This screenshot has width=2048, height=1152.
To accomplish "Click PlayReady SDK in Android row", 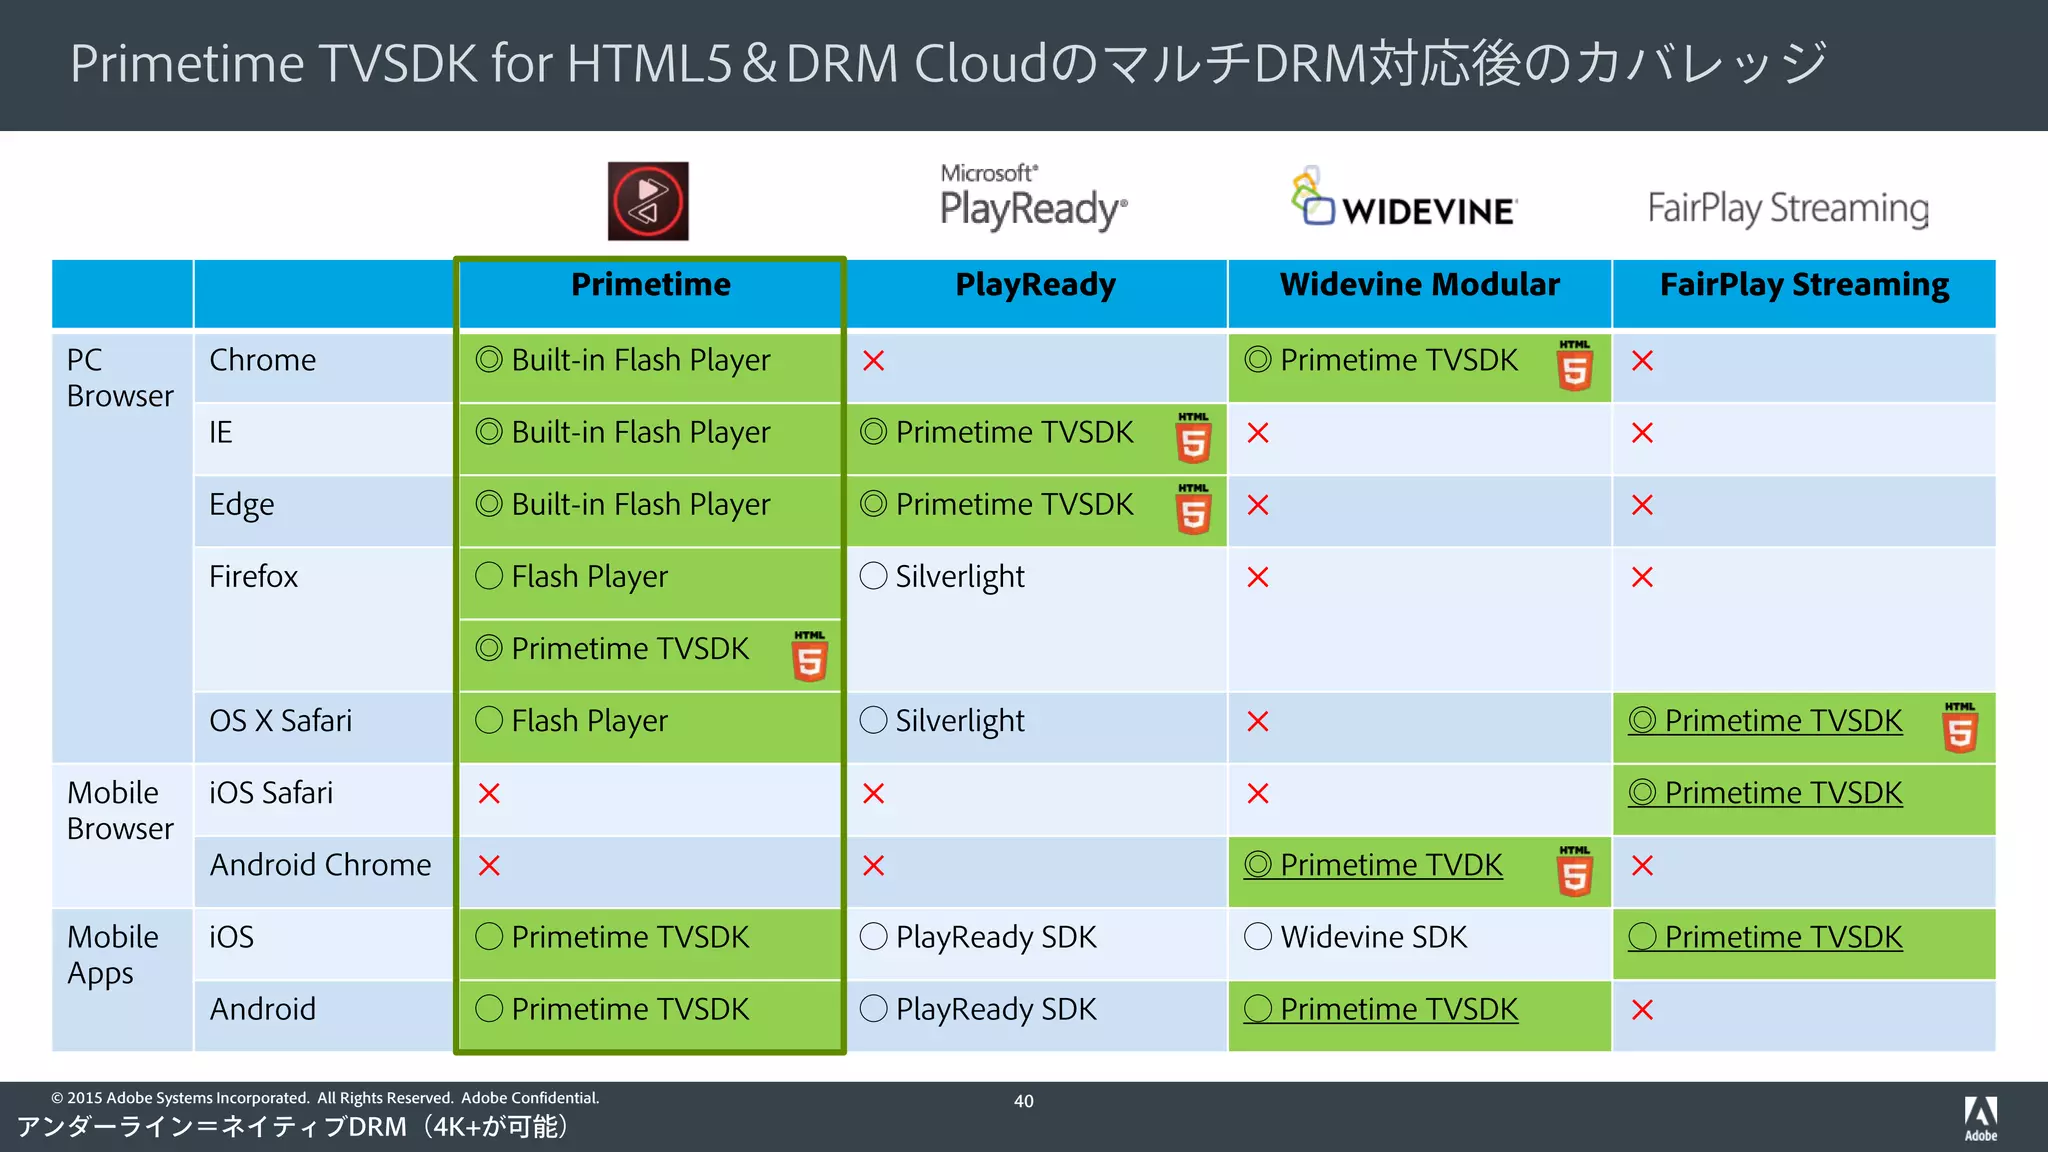I will [996, 1009].
